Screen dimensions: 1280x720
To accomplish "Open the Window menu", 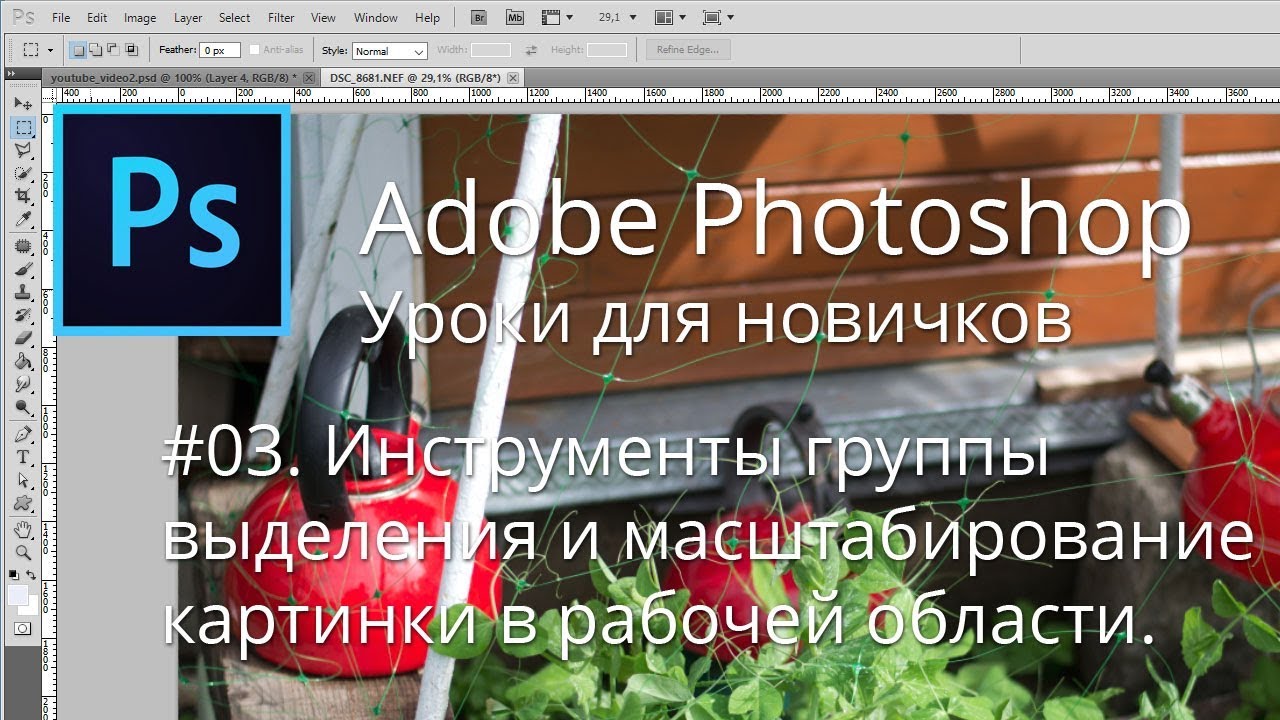I will pos(376,18).
